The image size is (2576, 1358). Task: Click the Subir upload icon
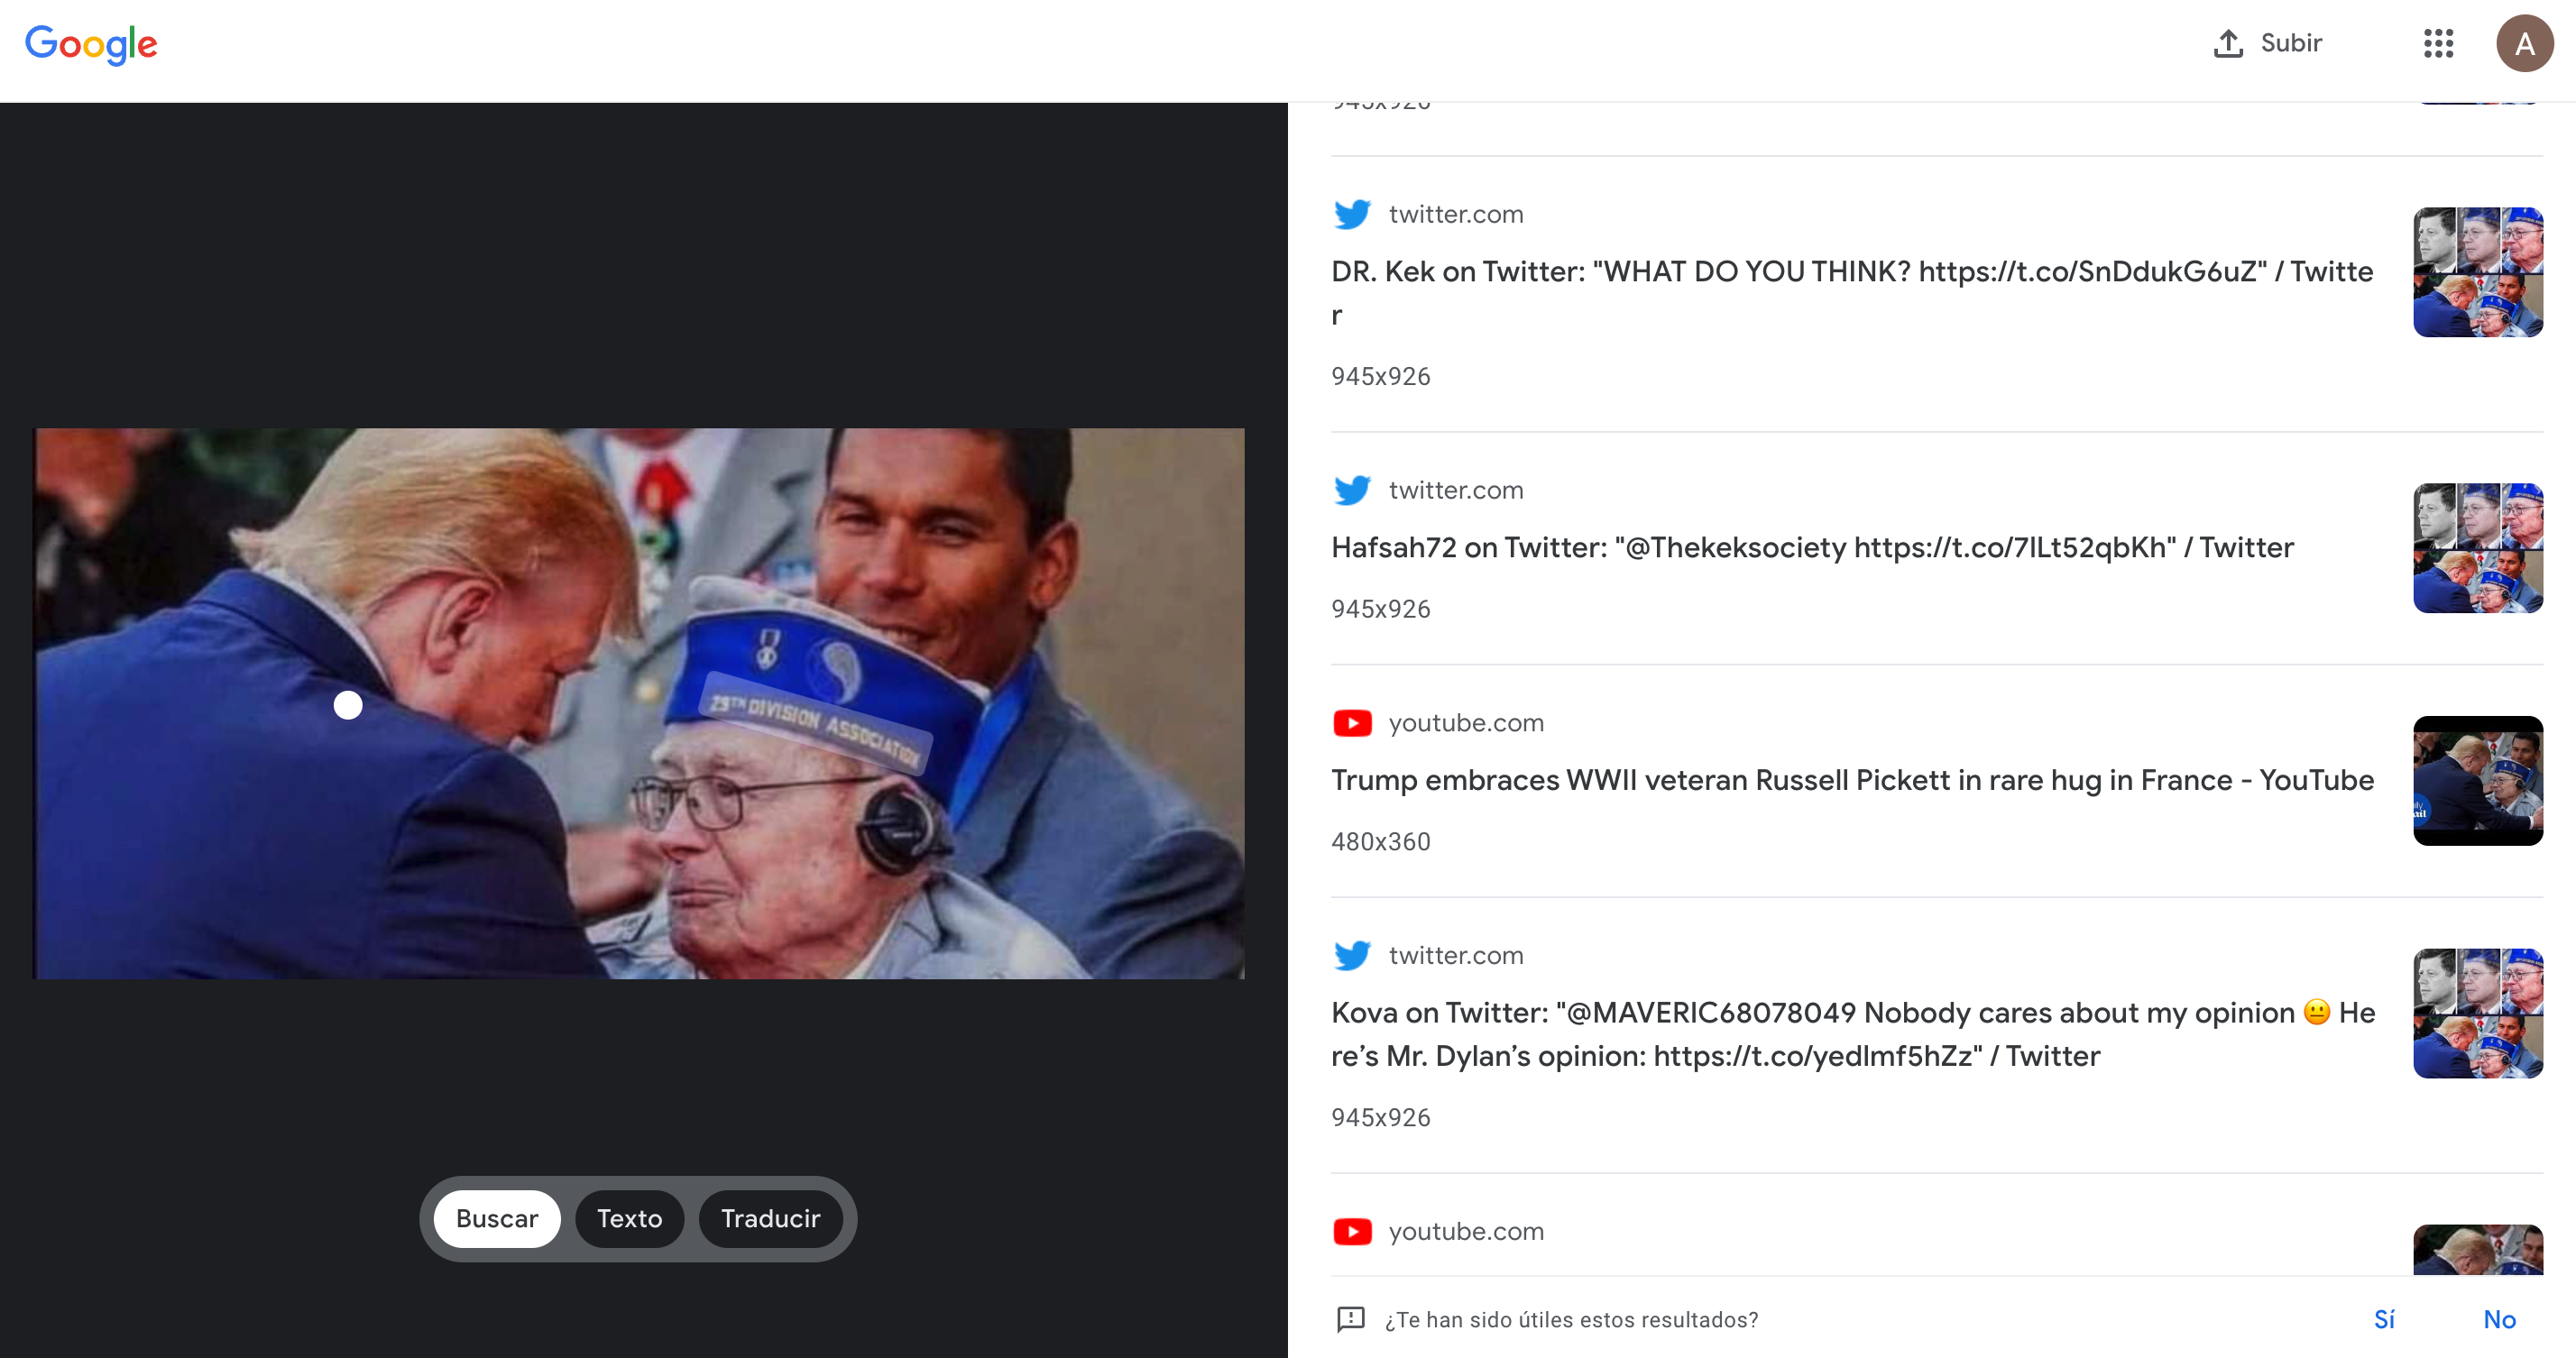[2228, 44]
